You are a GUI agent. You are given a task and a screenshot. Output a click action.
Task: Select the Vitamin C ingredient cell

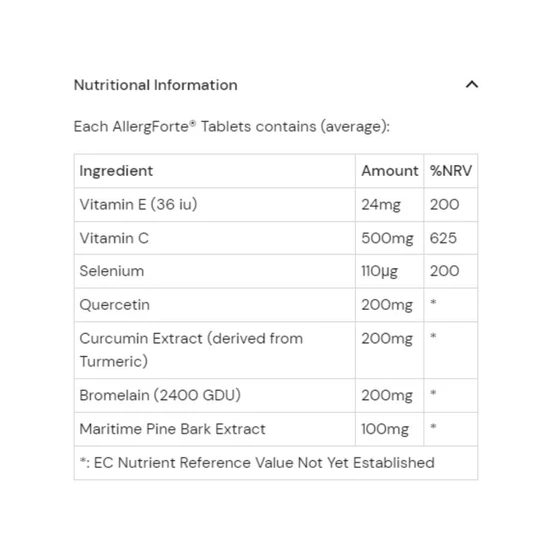click(215, 238)
